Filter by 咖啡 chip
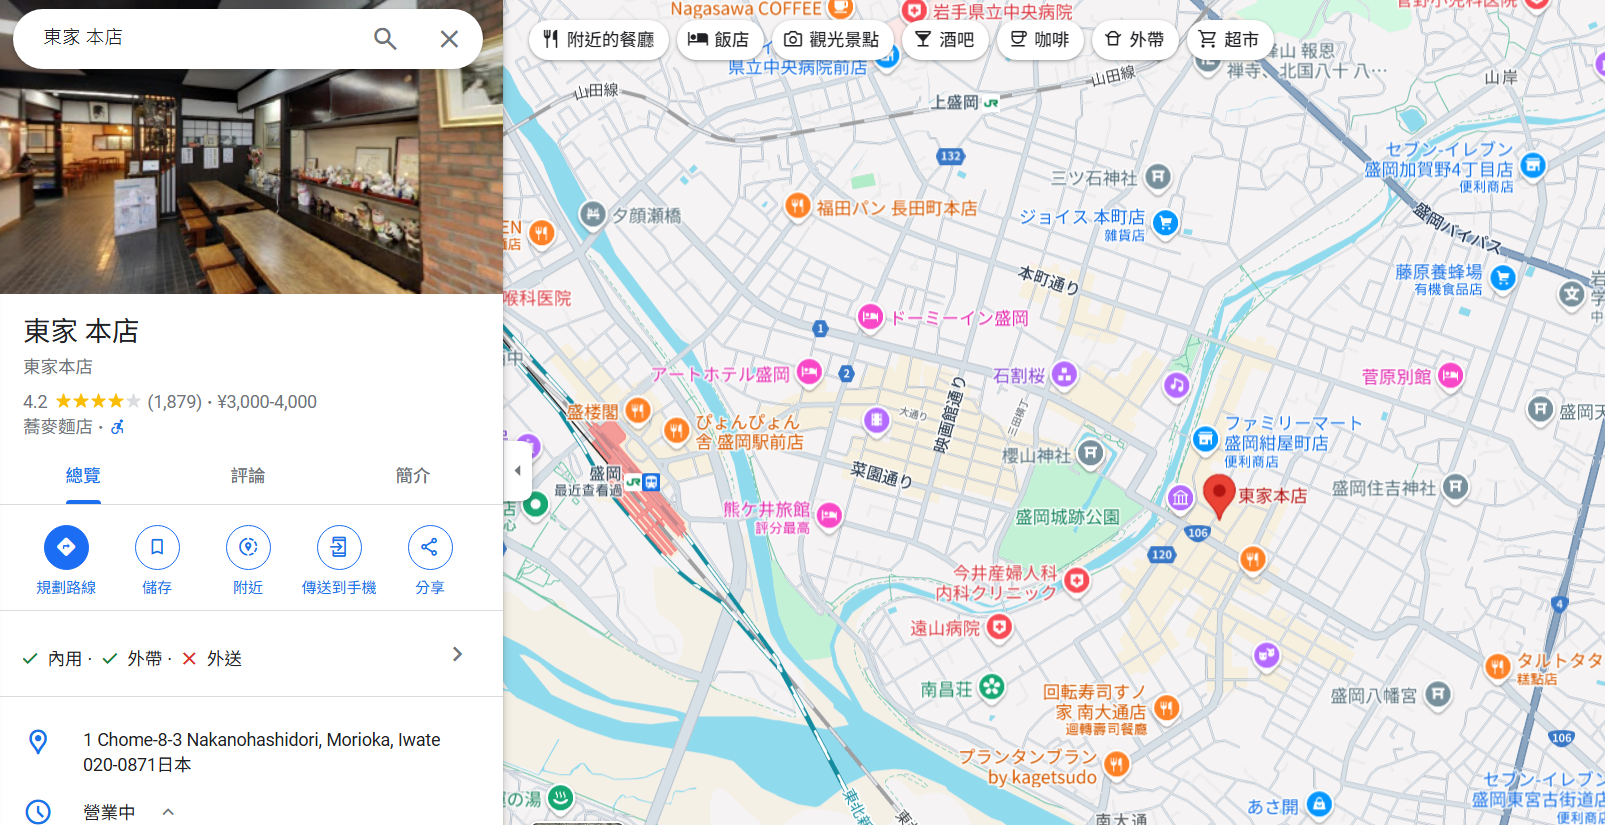1605x825 pixels. [1040, 40]
